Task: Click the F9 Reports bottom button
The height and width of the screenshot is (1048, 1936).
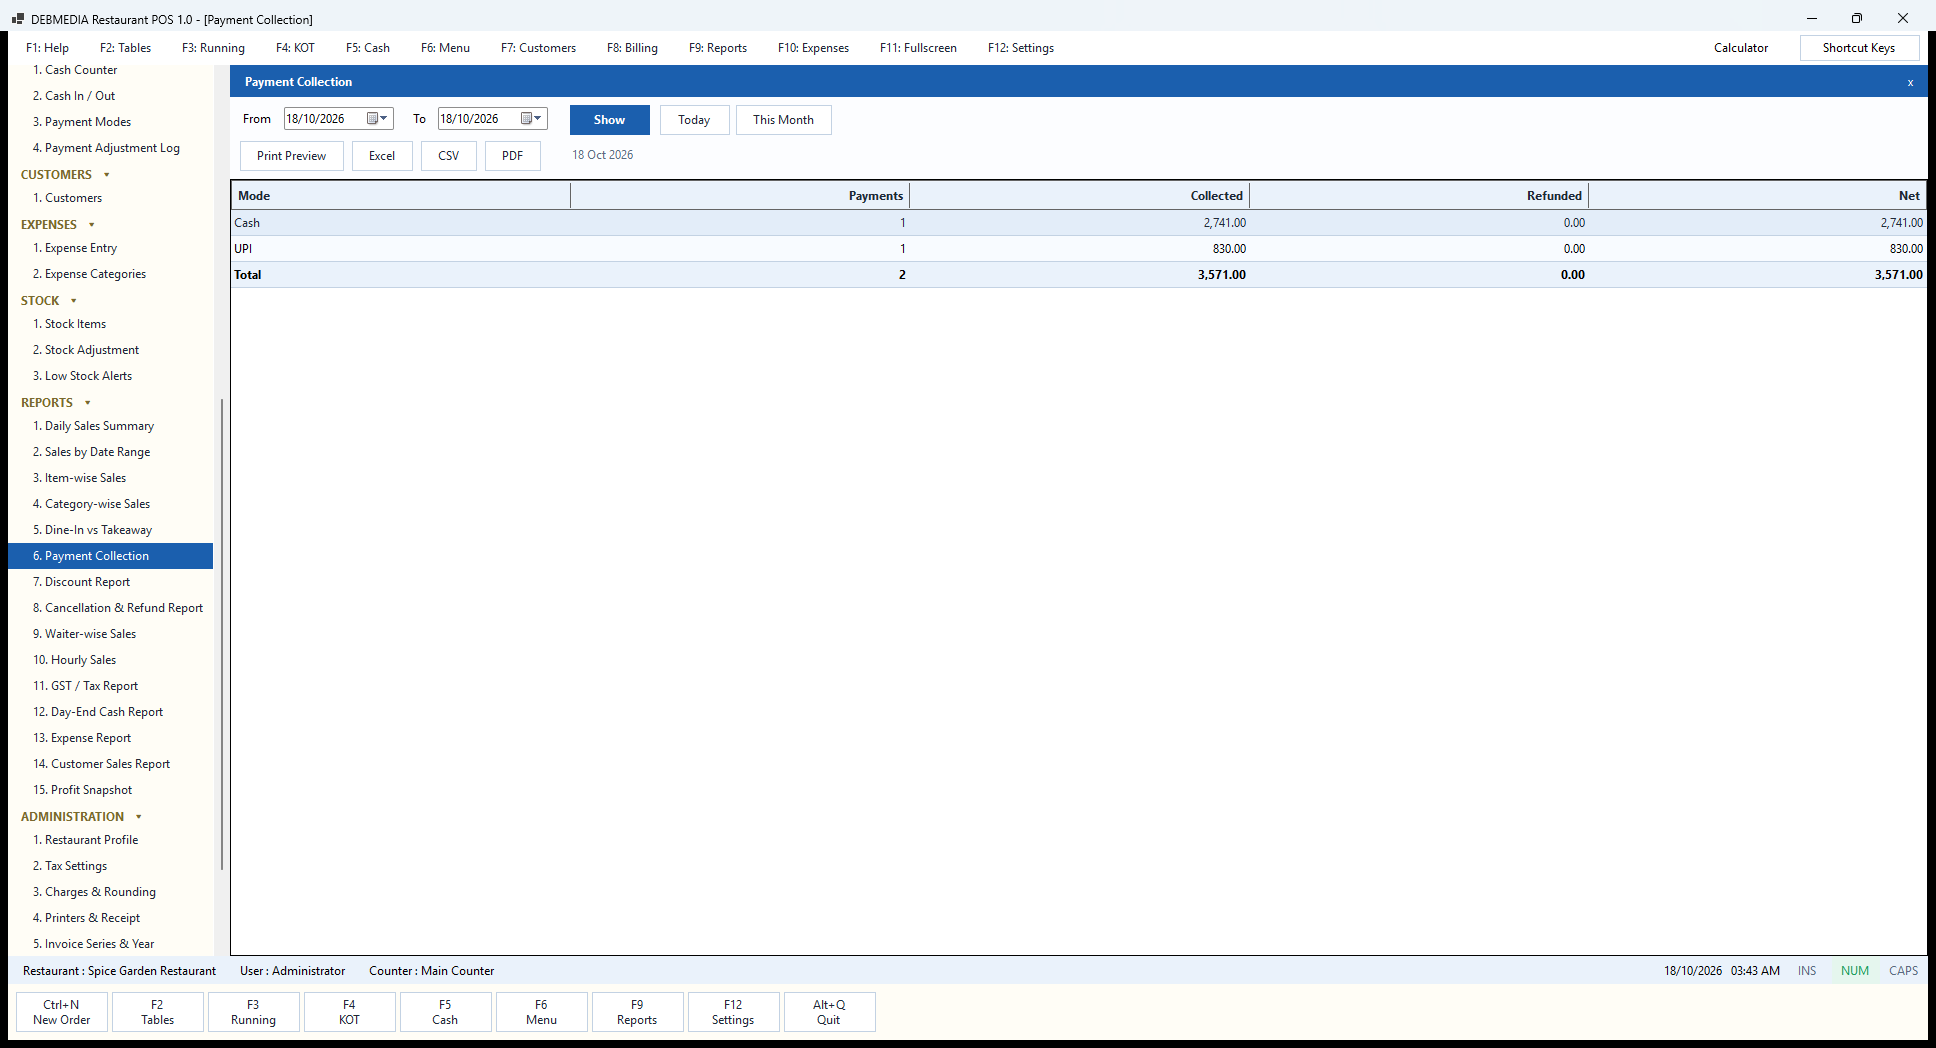Action: (637, 1012)
